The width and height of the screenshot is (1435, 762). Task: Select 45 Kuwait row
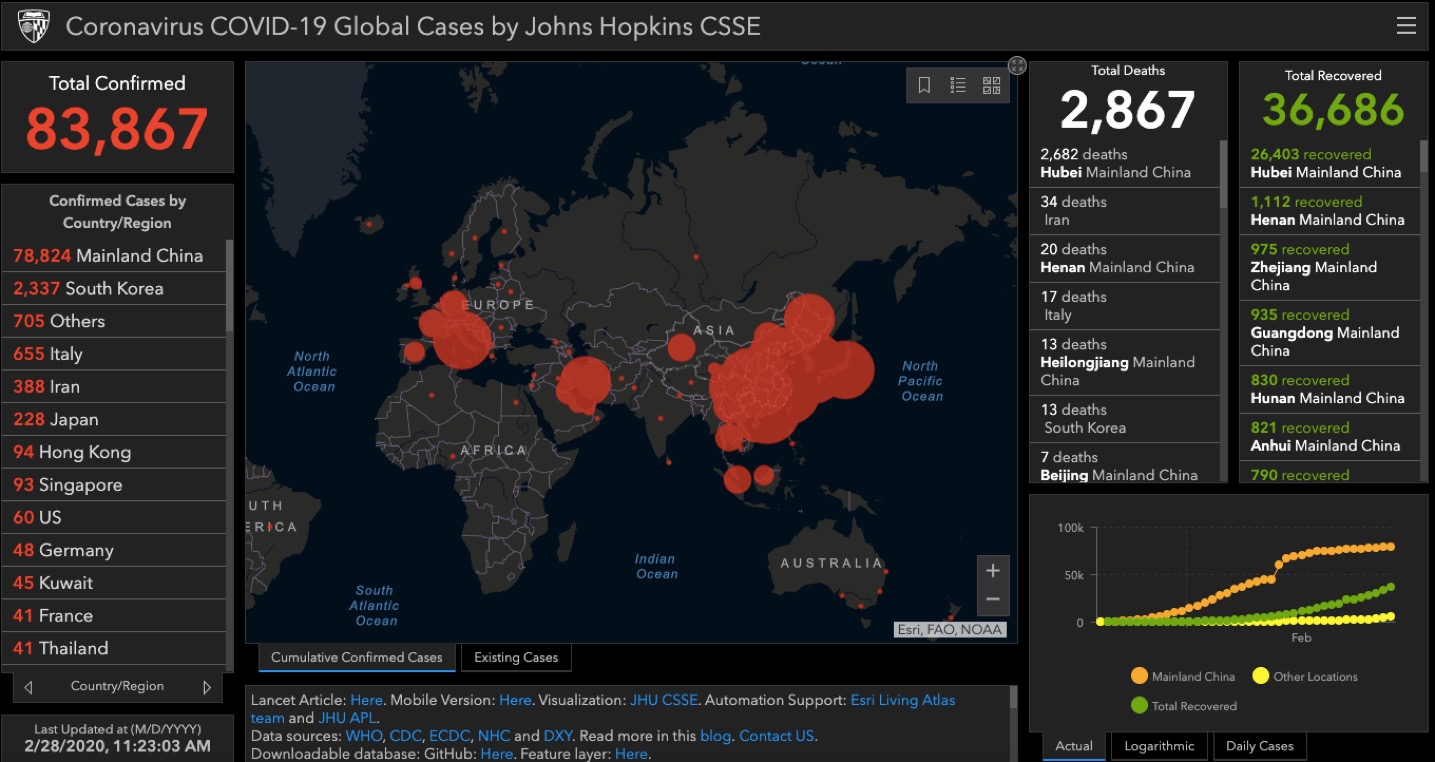[x=115, y=583]
